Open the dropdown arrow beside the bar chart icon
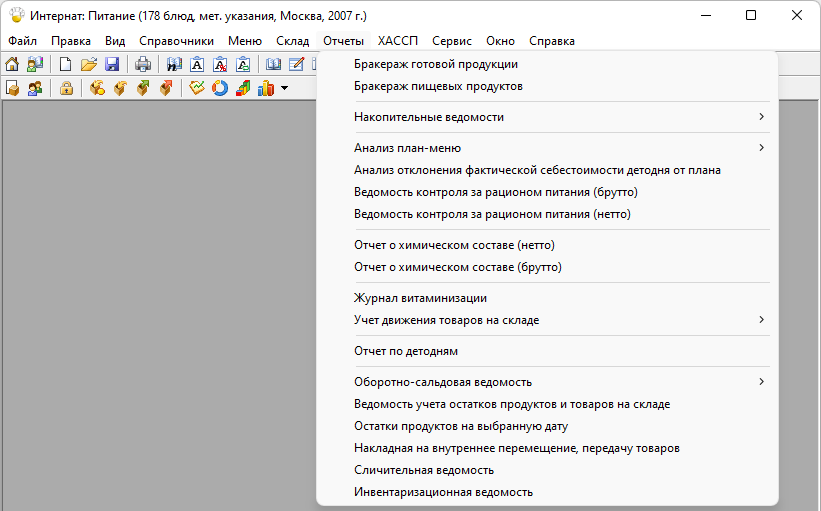821x511 pixels. coord(285,89)
